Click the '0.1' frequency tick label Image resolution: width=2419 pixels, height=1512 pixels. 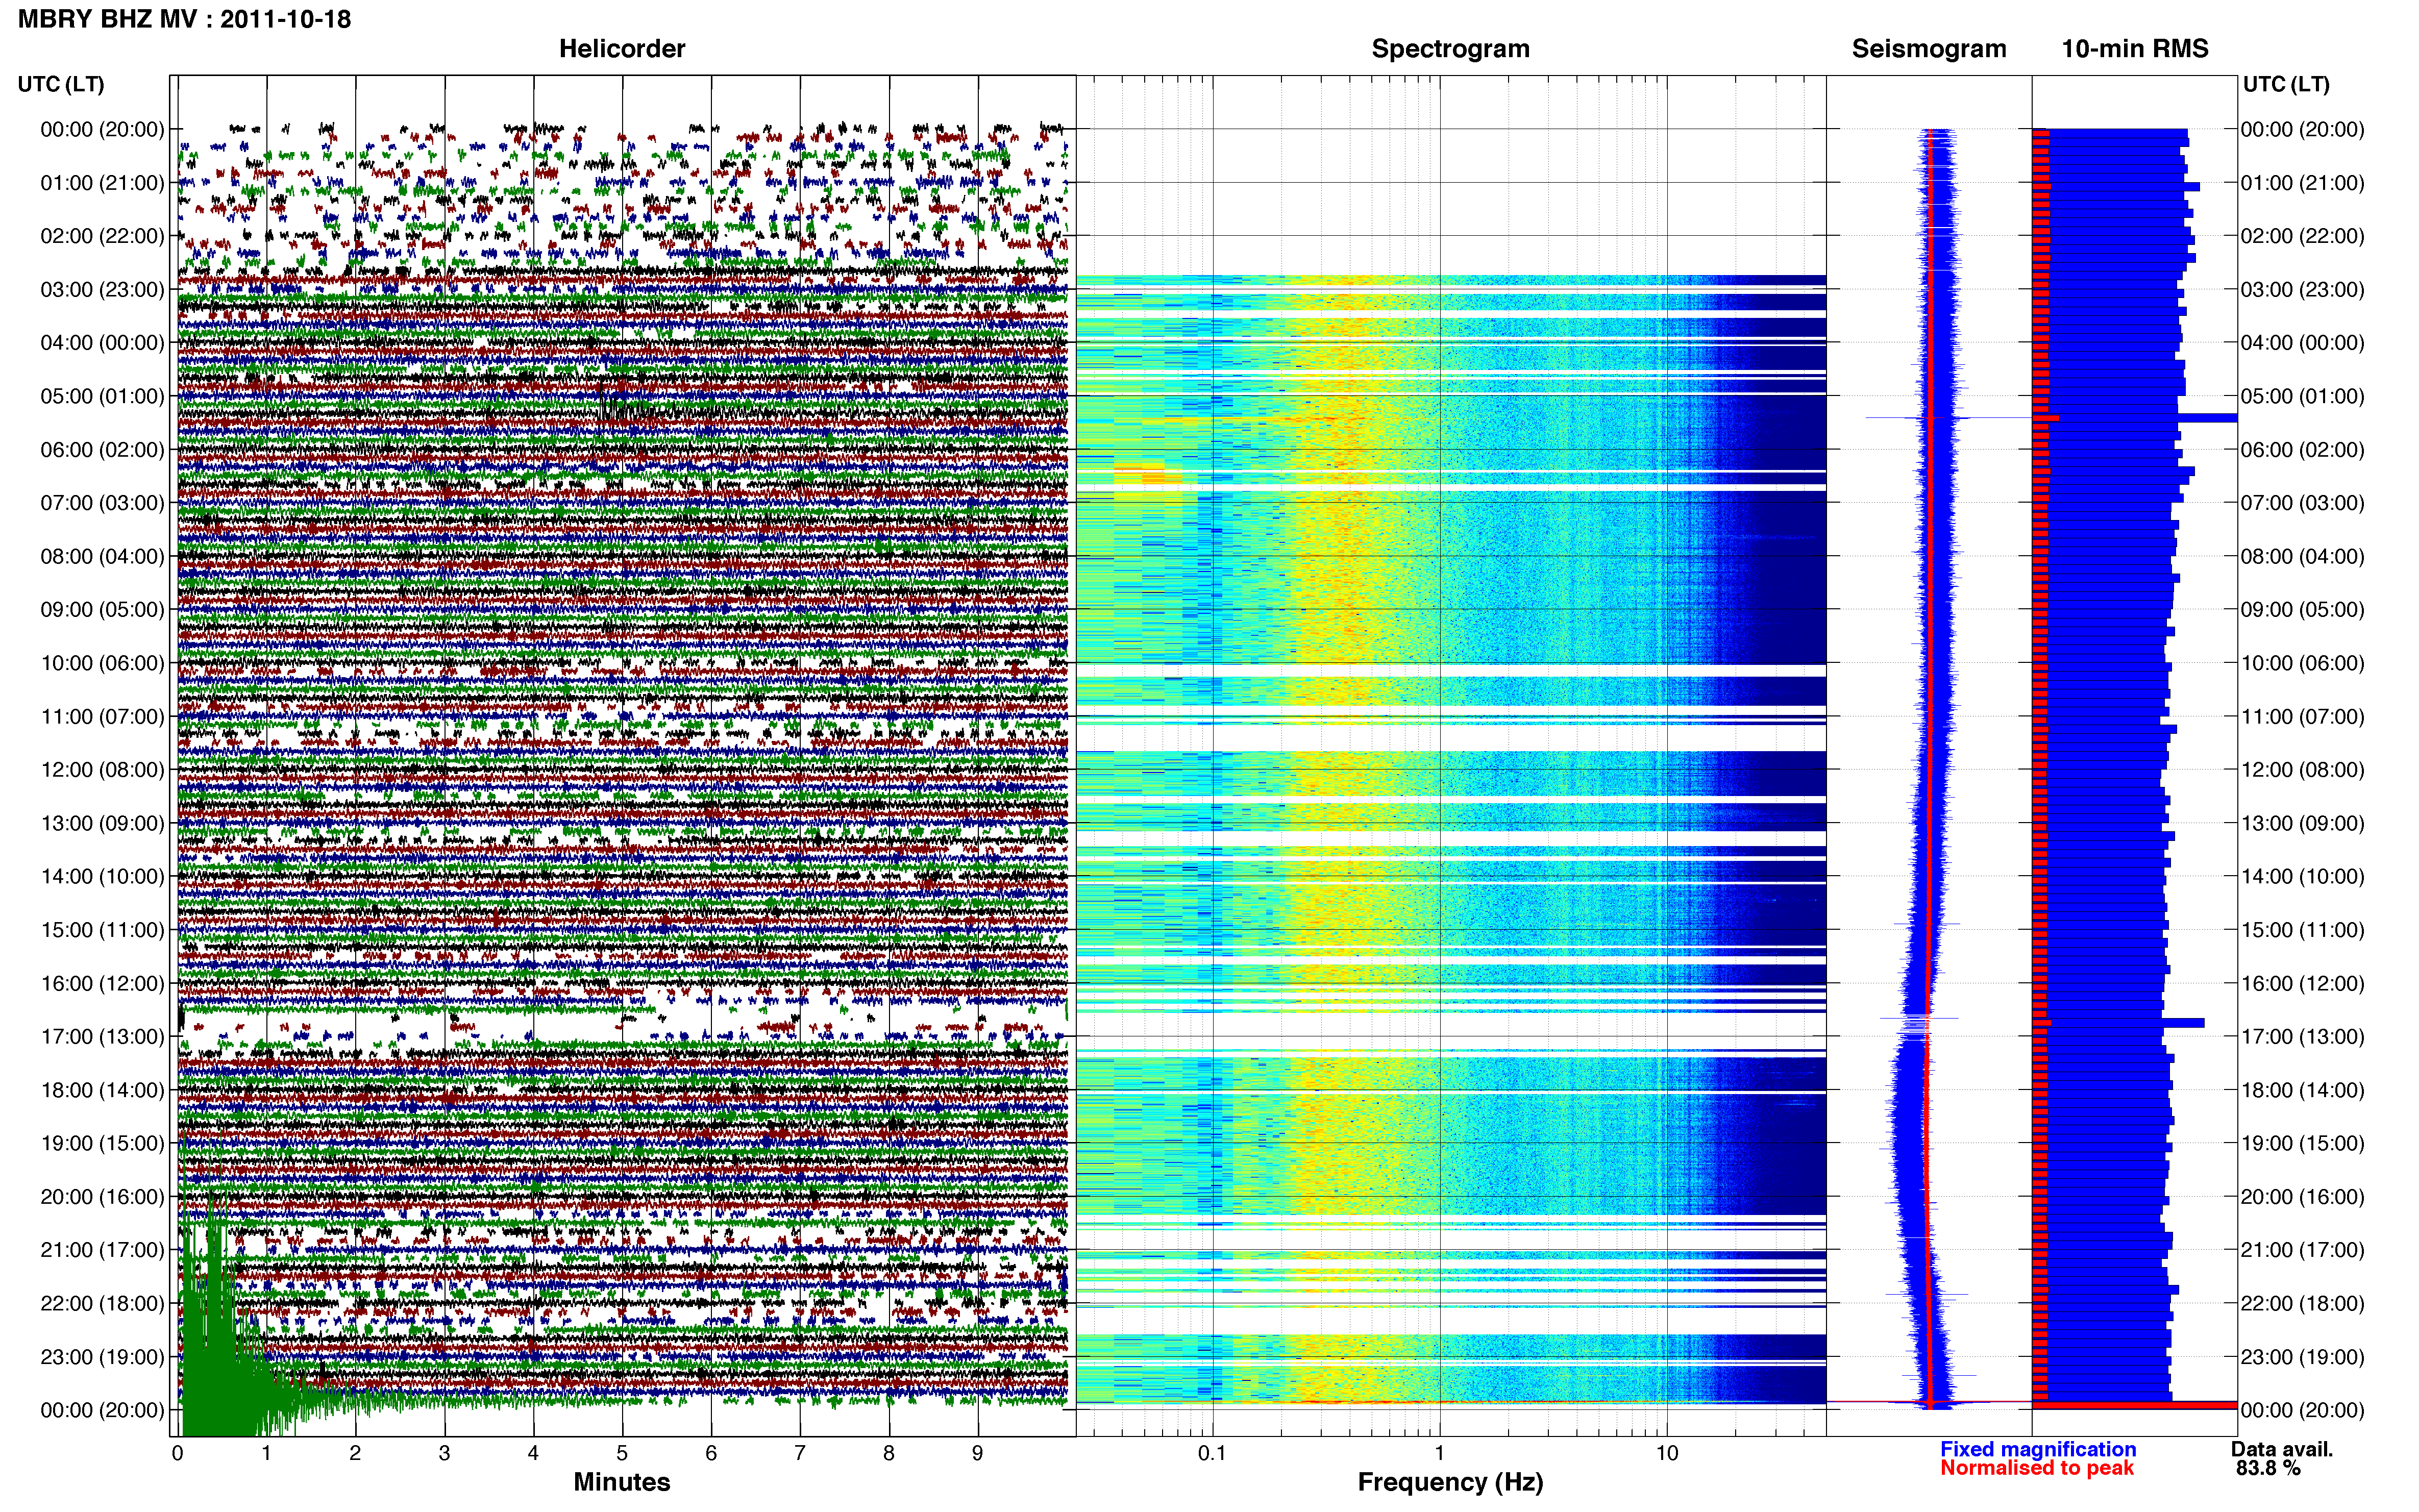coord(1212,1453)
